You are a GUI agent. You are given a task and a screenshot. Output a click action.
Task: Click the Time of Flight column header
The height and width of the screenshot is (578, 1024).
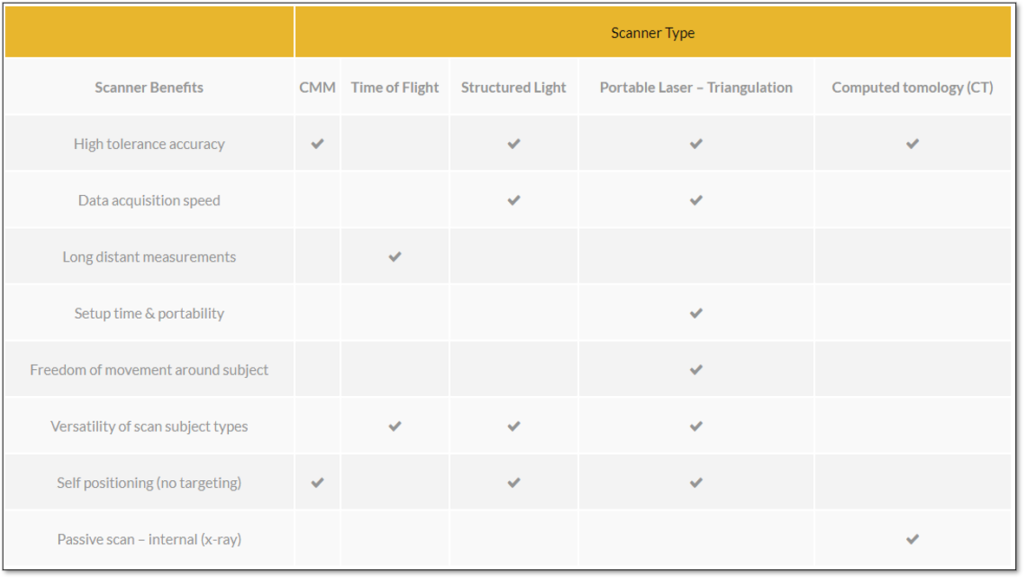[x=394, y=87]
